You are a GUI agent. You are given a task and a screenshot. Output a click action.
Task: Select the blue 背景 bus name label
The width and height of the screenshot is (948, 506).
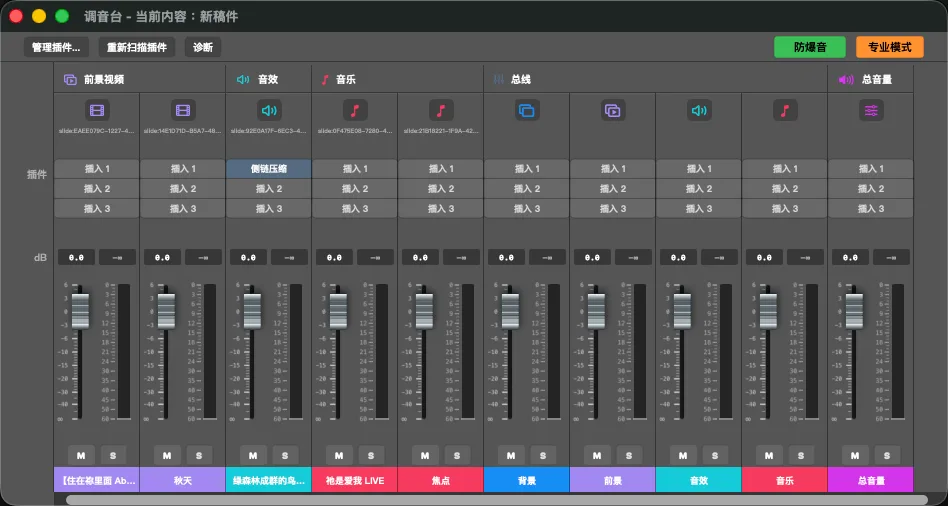(527, 481)
